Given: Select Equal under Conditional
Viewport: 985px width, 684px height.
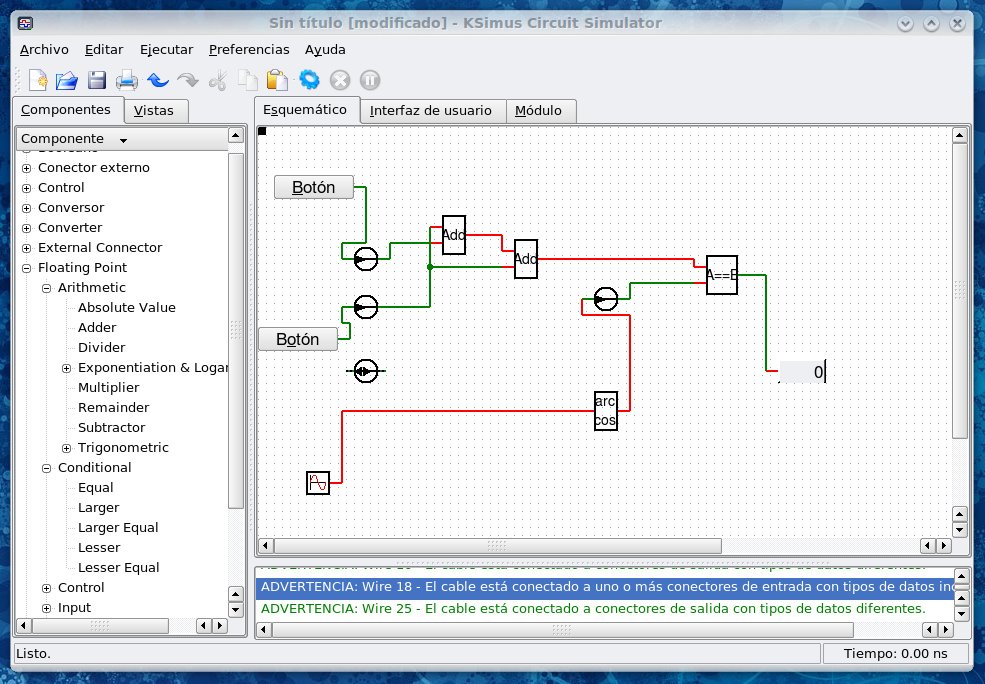Looking at the screenshot, I should tap(95, 487).
